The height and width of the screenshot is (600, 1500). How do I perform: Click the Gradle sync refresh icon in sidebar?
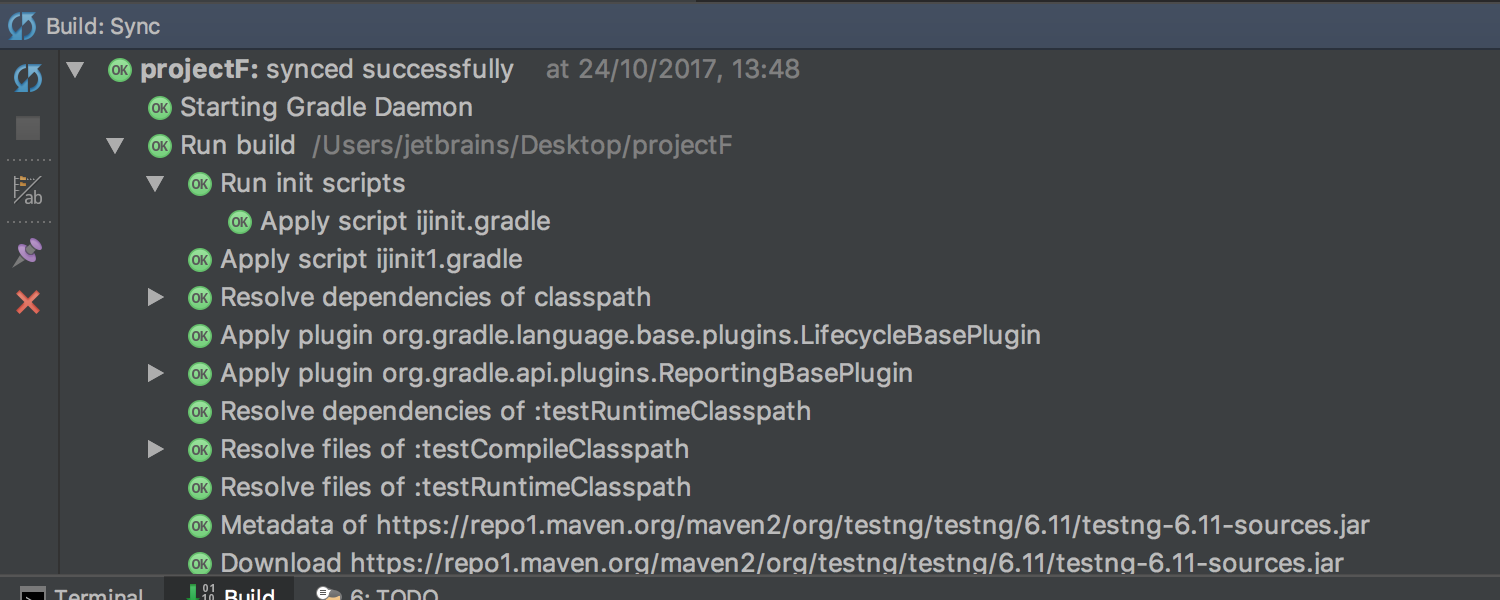28,78
